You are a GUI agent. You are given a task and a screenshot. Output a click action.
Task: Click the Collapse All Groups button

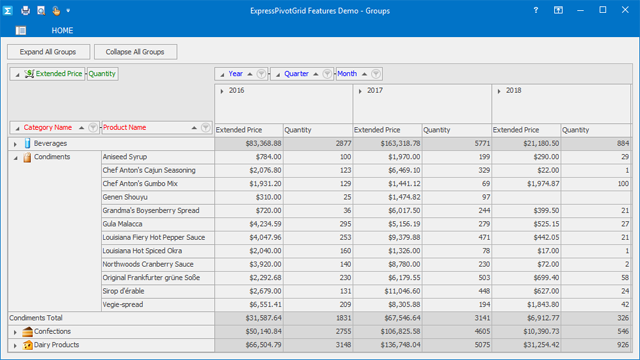(135, 52)
